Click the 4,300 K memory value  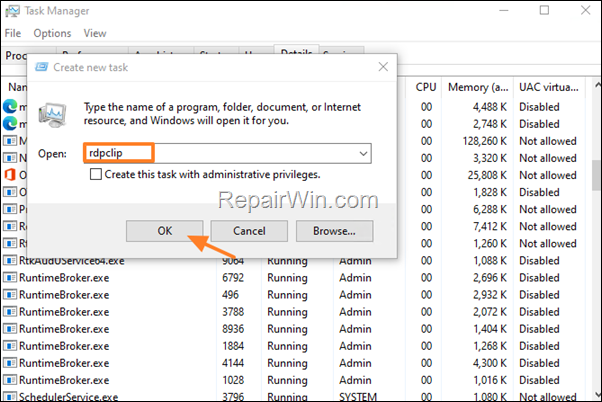[490, 363]
